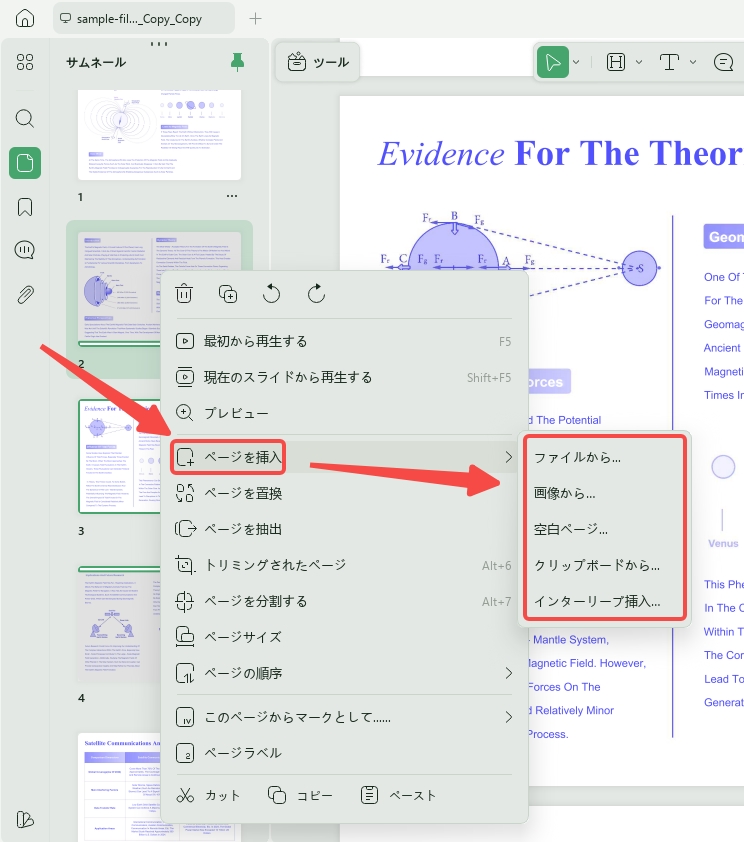
Task: Expand the text tool dropdown arrow
Action: (693, 62)
